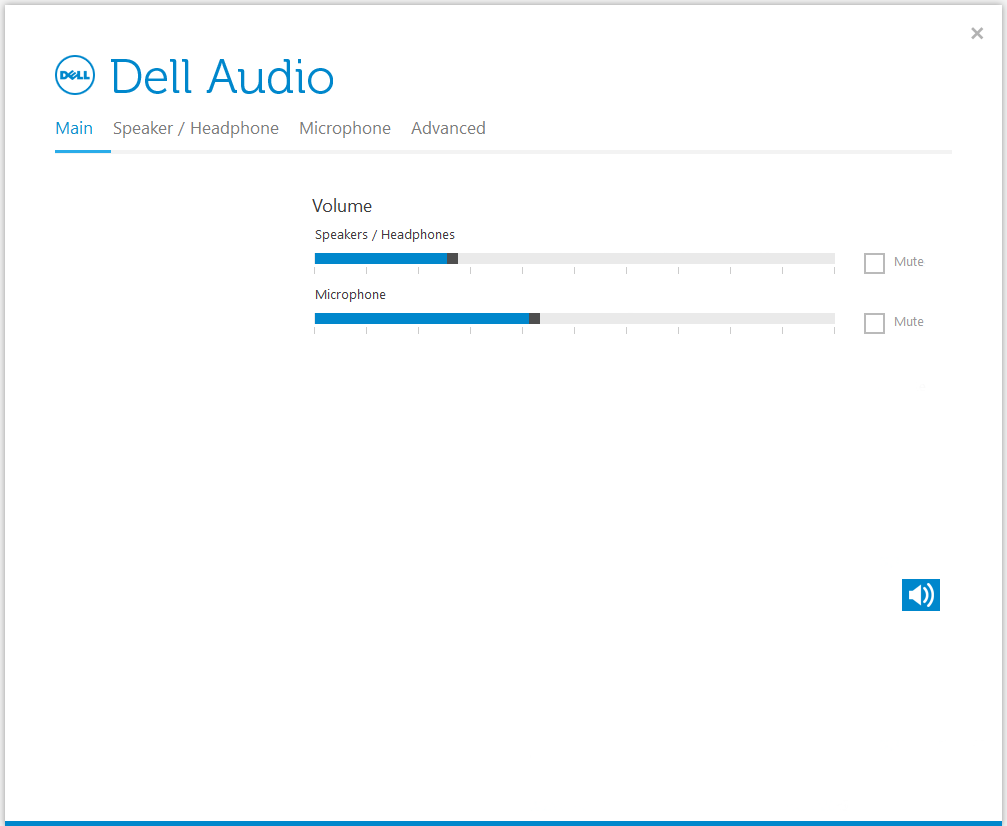Click the blue speaker volume icon

pyautogui.click(x=920, y=595)
